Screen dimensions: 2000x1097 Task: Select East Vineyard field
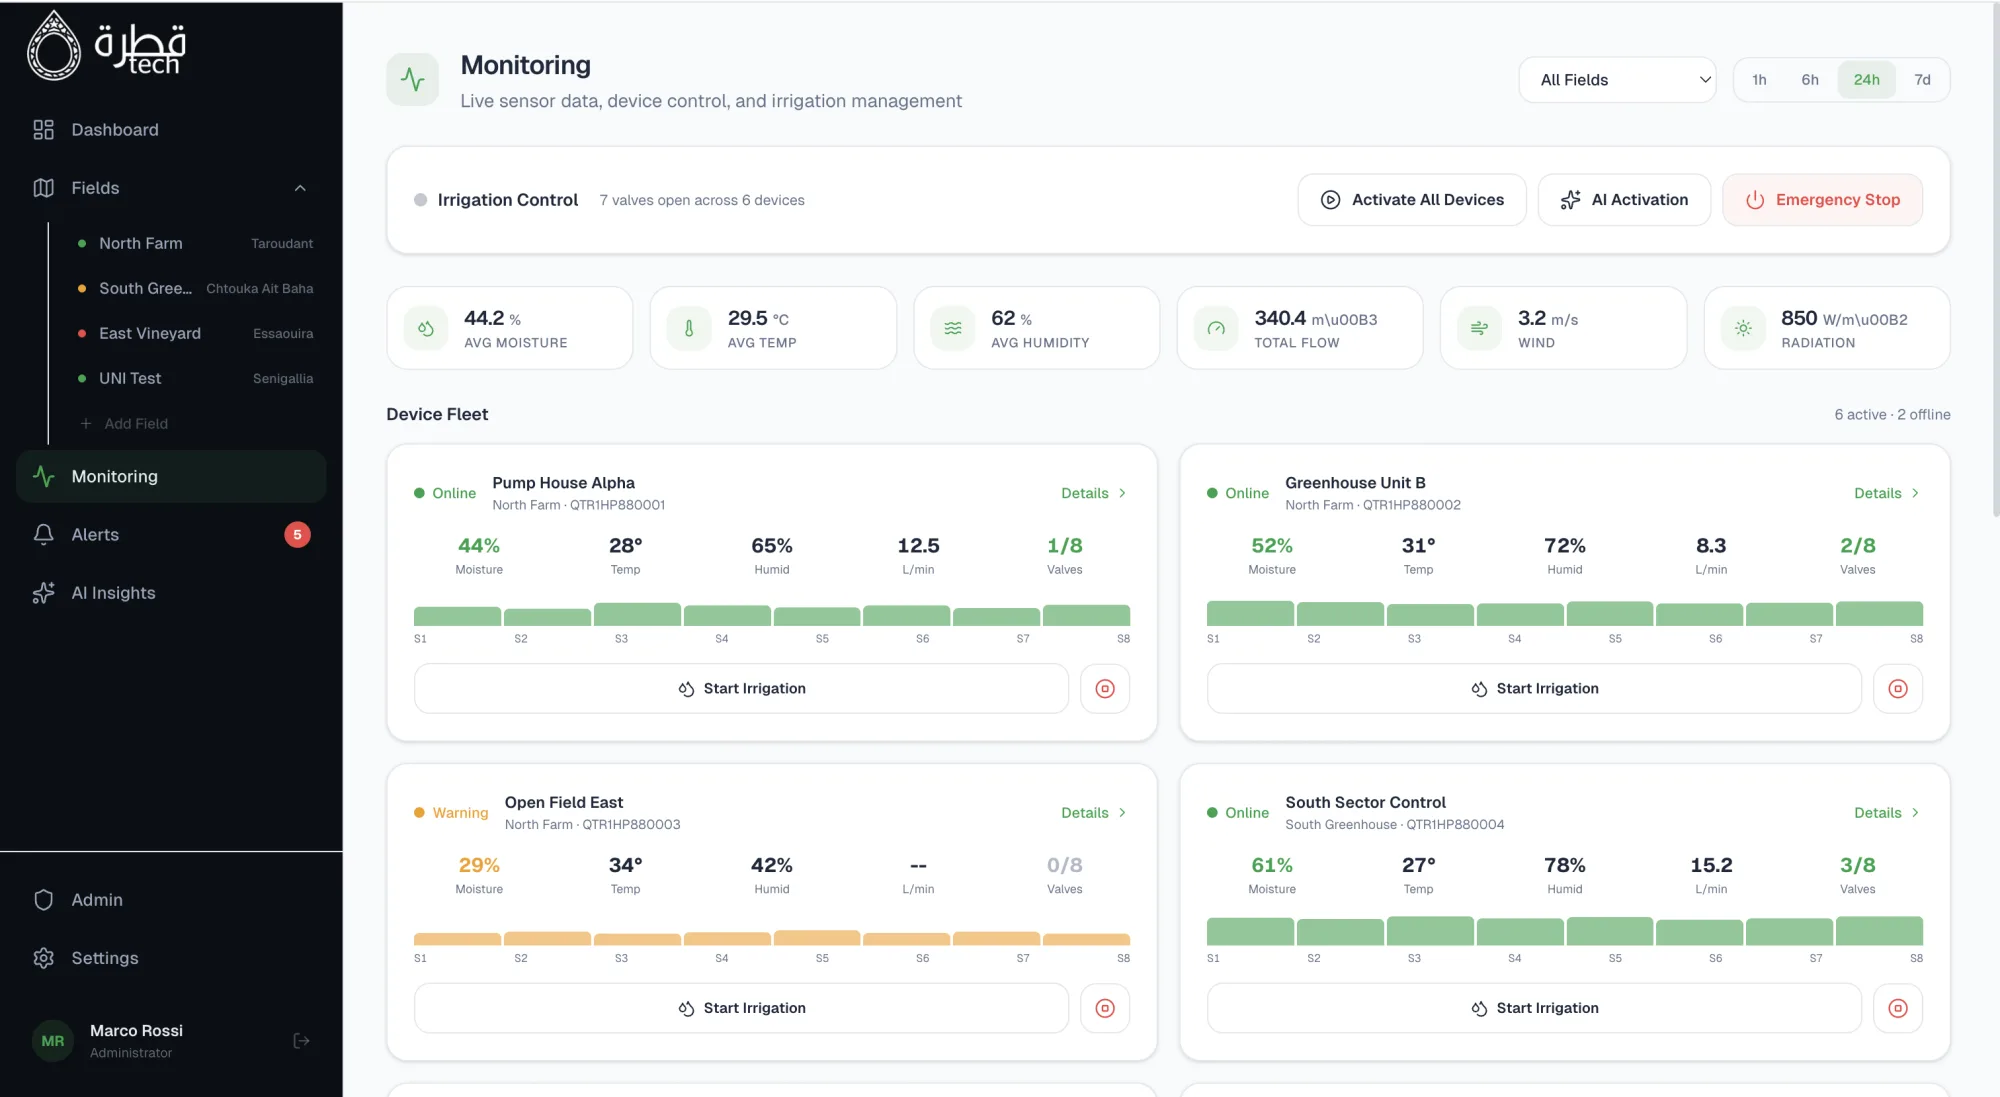195,333
